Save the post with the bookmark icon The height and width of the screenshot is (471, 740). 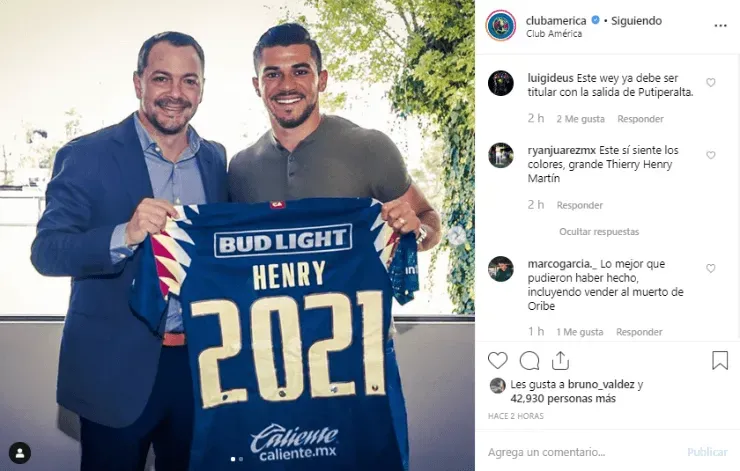tap(720, 361)
